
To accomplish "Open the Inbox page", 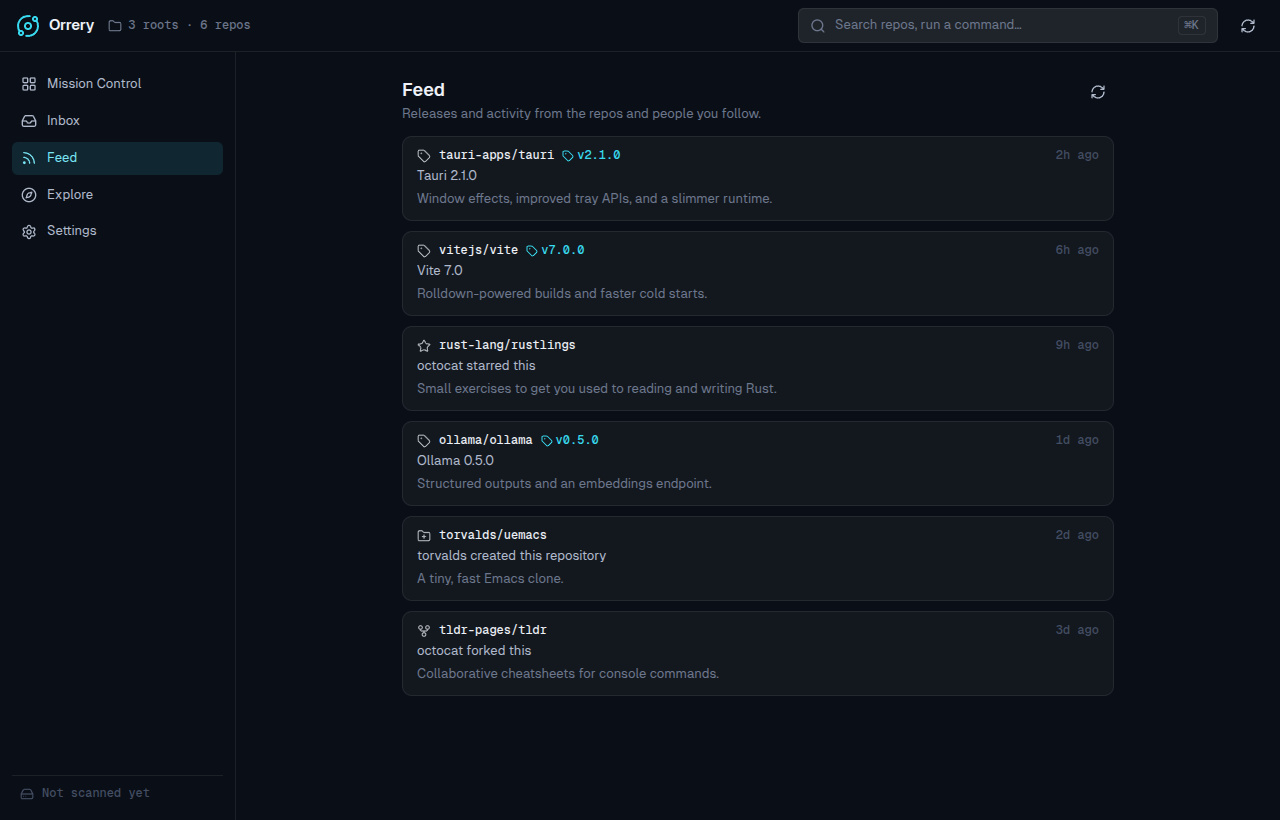I will tap(117, 121).
